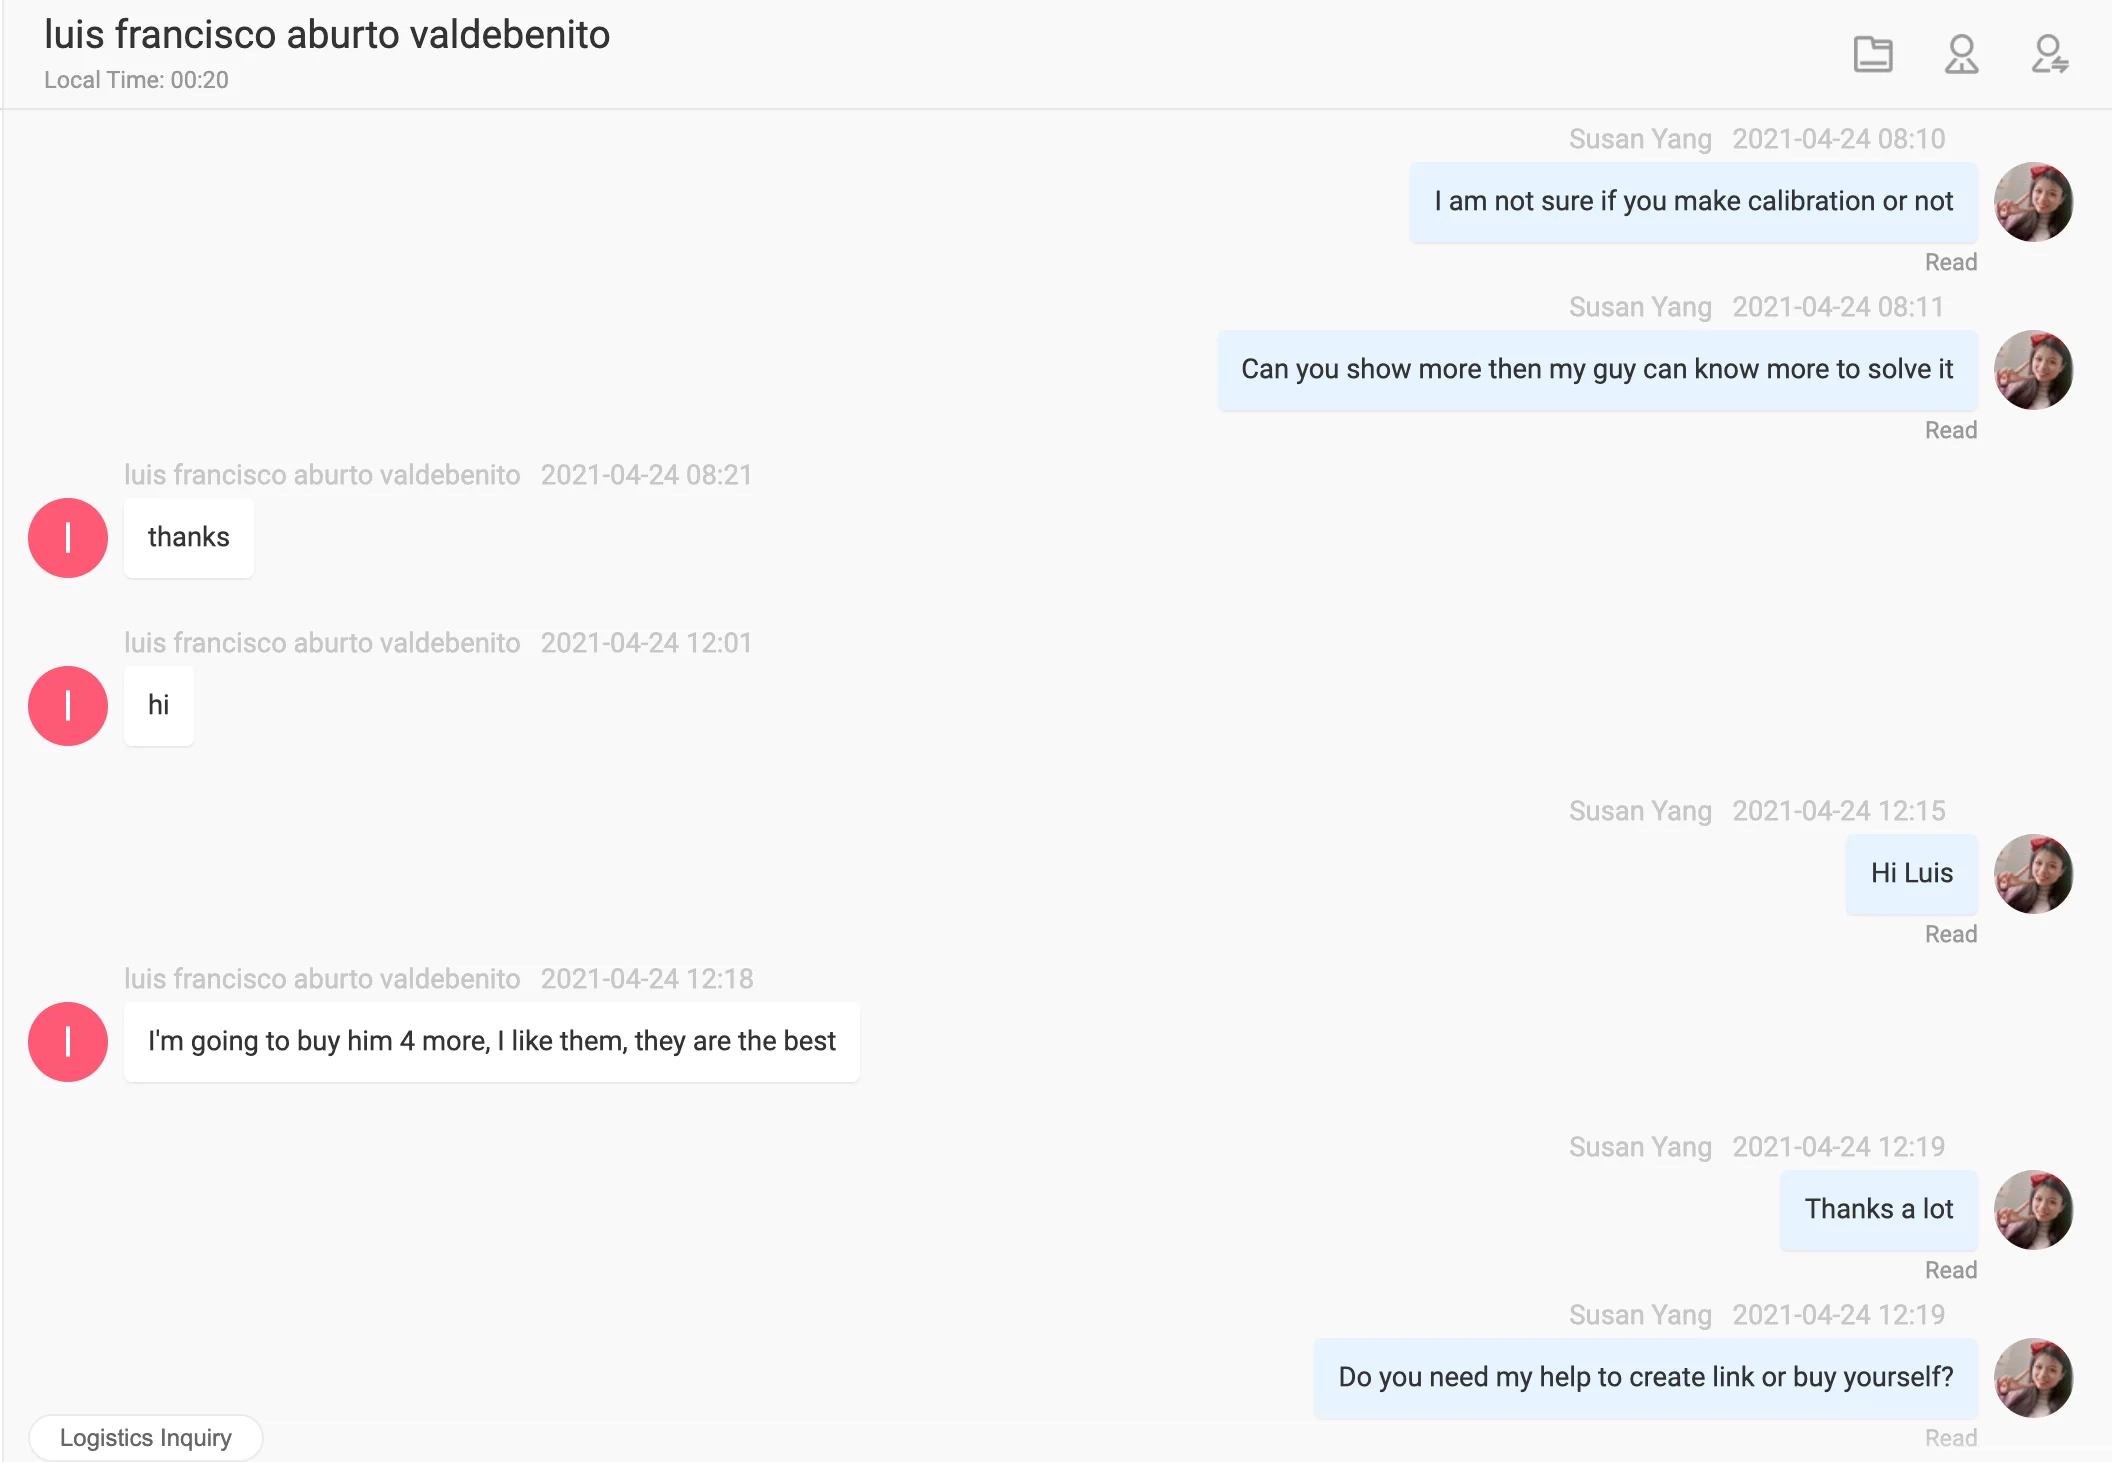2112x1462 pixels.
Task: Click the 'I'm going to buy him' message
Action: 492,1042
